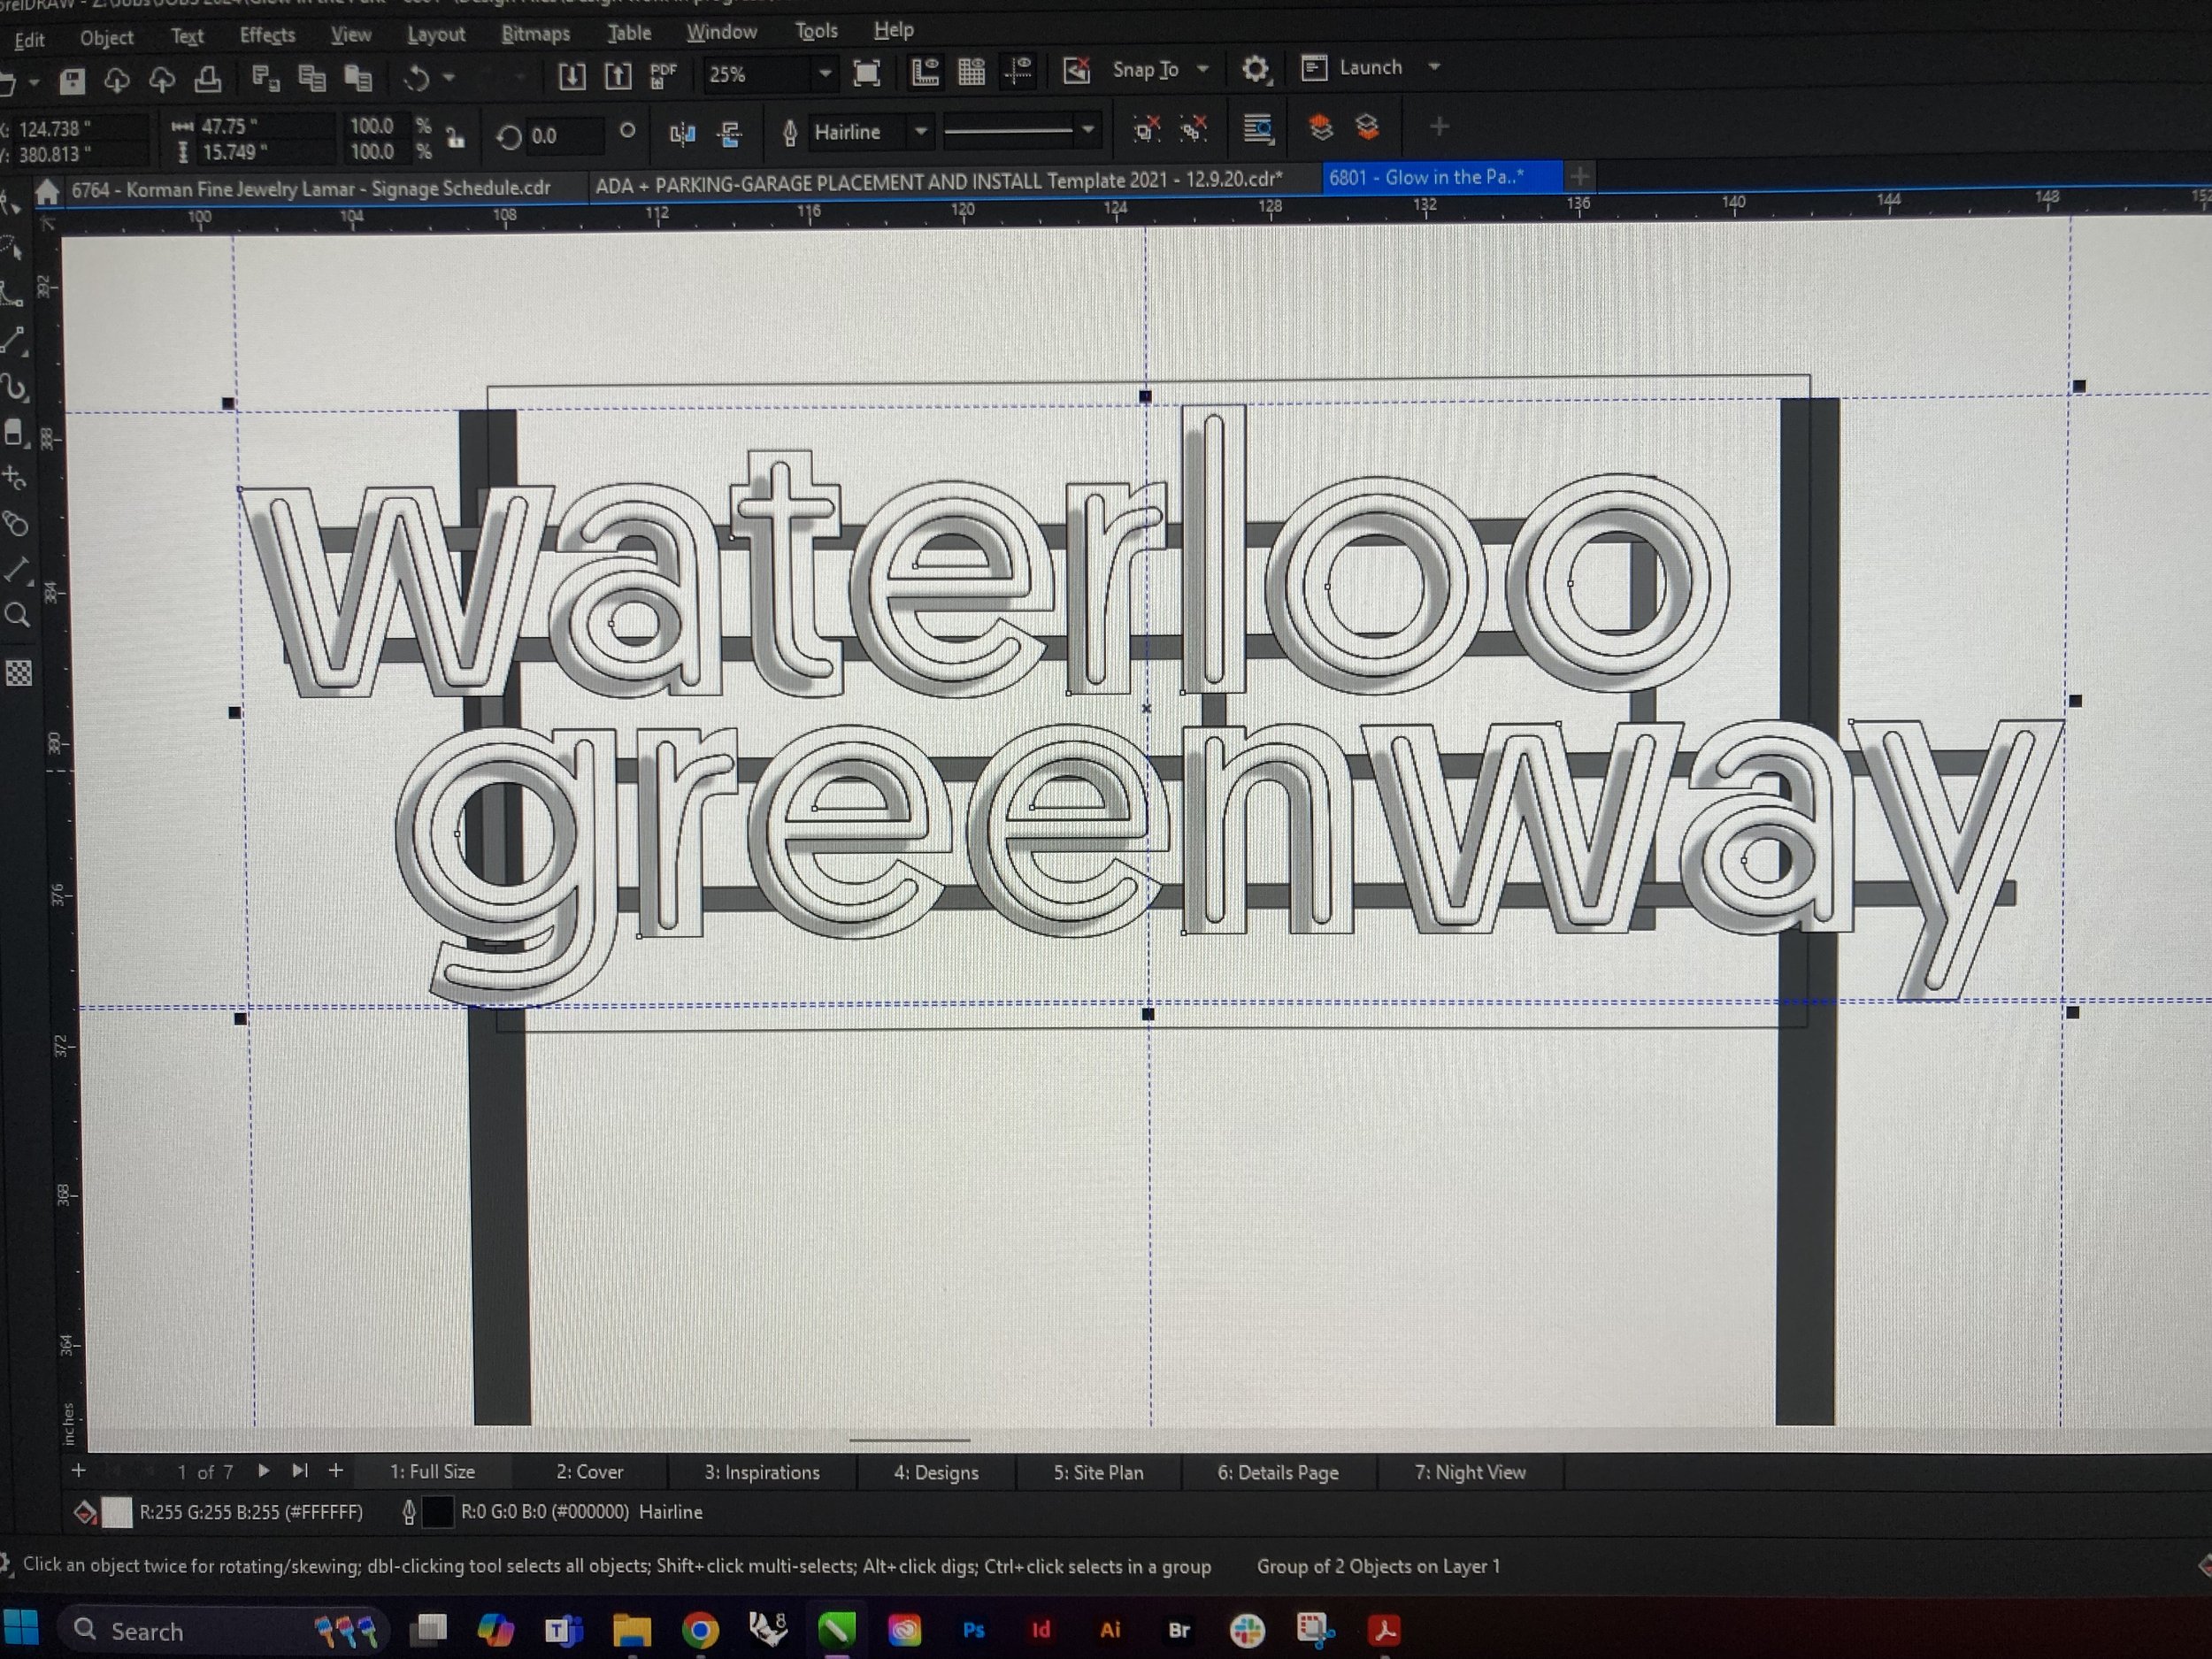Viewport: 2212px width, 1659px height.
Task: Click the Print icon
Action: point(208,79)
